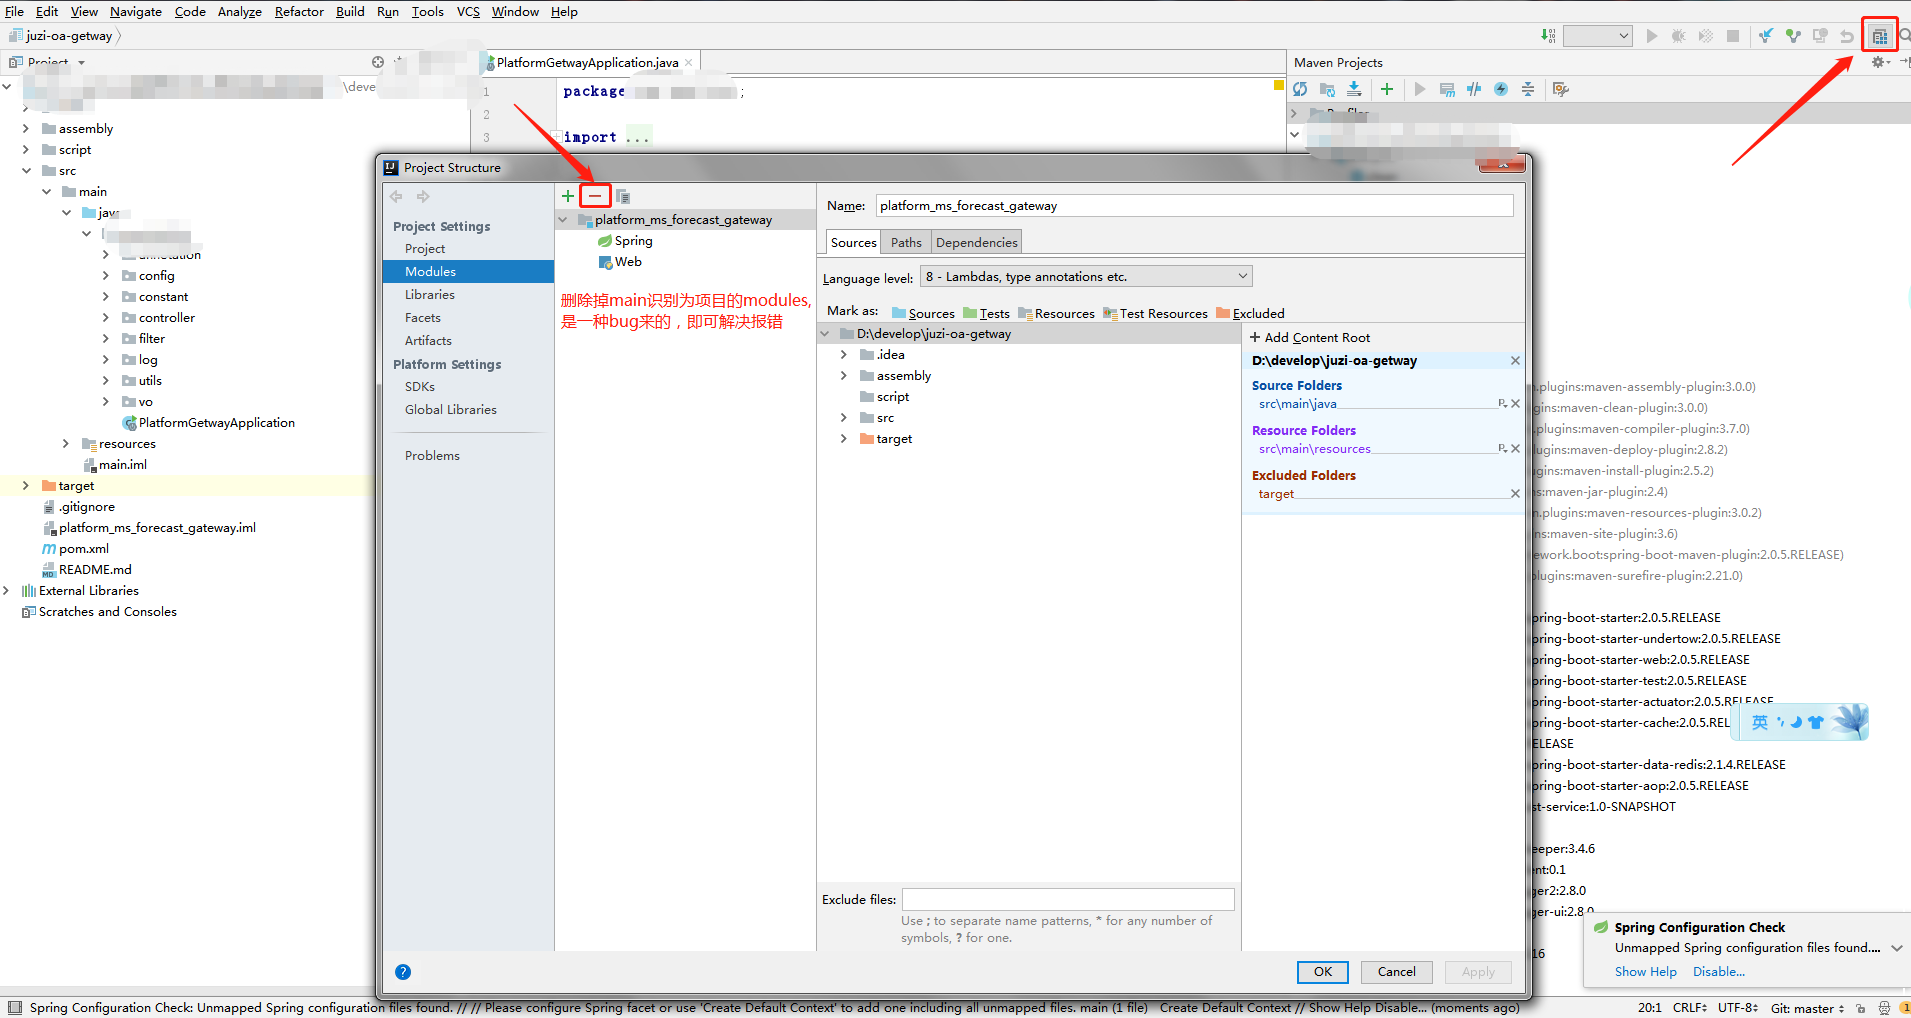Remove content root D:\develop\juzi-oa-getway

click(1515, 361)
